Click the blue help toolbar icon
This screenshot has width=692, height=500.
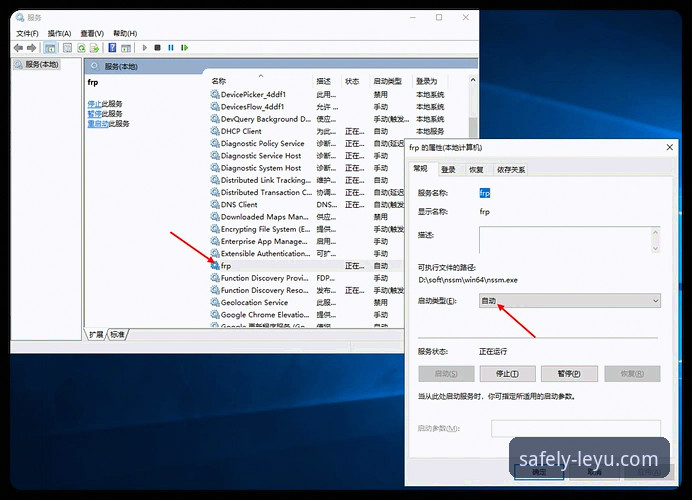tap(112, 48)
